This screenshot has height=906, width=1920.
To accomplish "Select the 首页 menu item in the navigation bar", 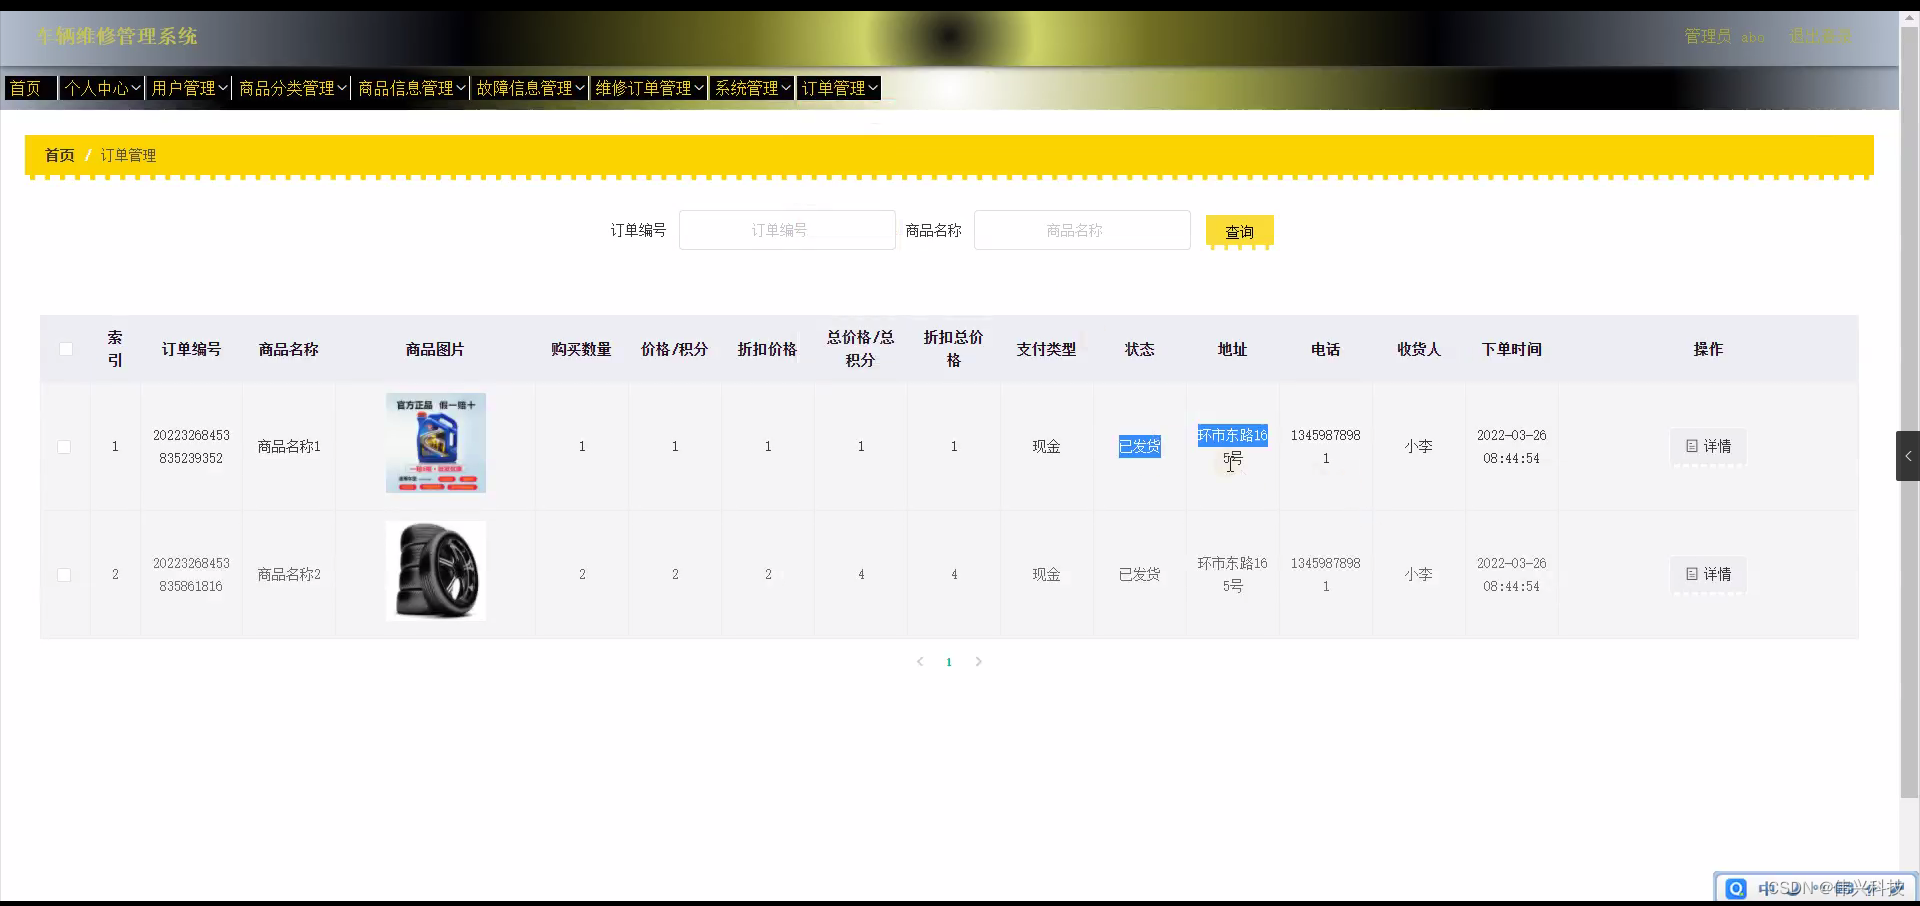I will tap(29, 88).
